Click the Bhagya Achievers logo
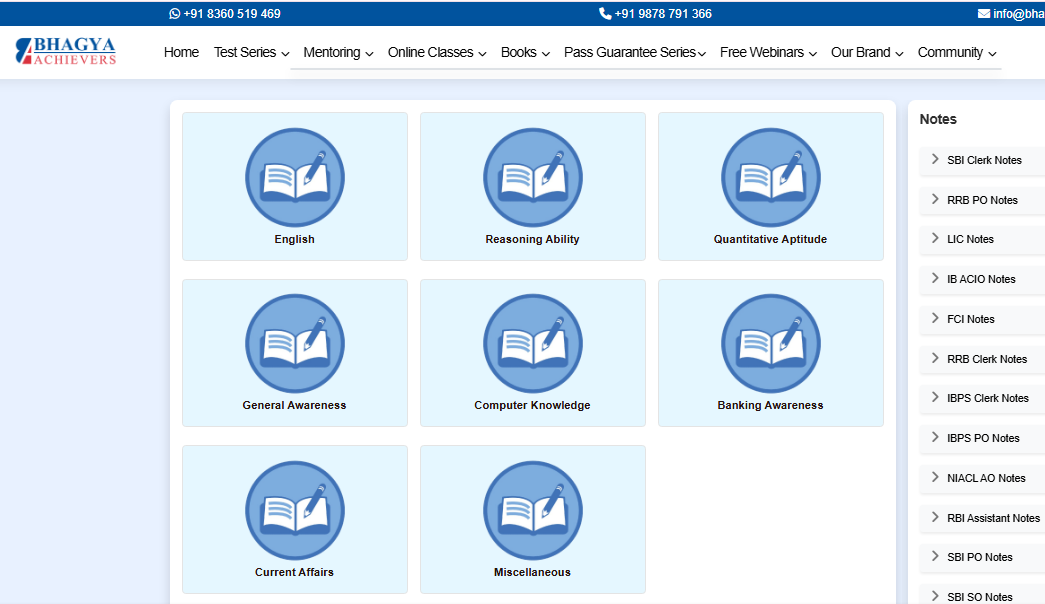1045x604 pixels. 66,52
